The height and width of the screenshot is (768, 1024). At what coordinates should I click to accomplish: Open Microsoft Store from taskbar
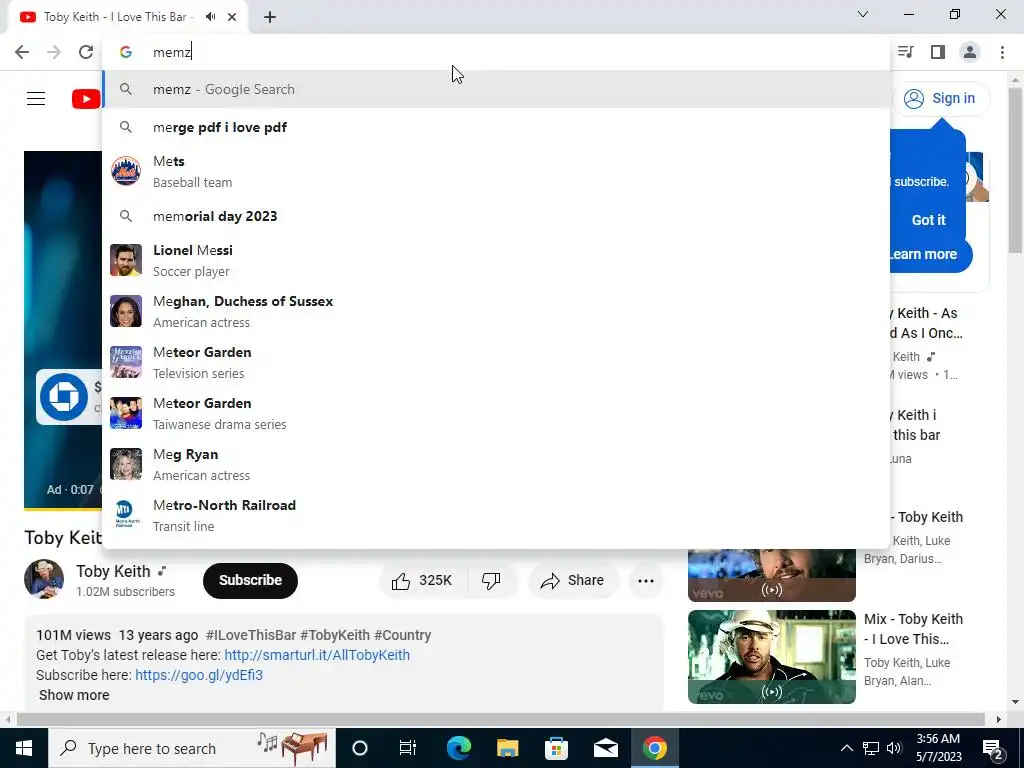[556, 748]
